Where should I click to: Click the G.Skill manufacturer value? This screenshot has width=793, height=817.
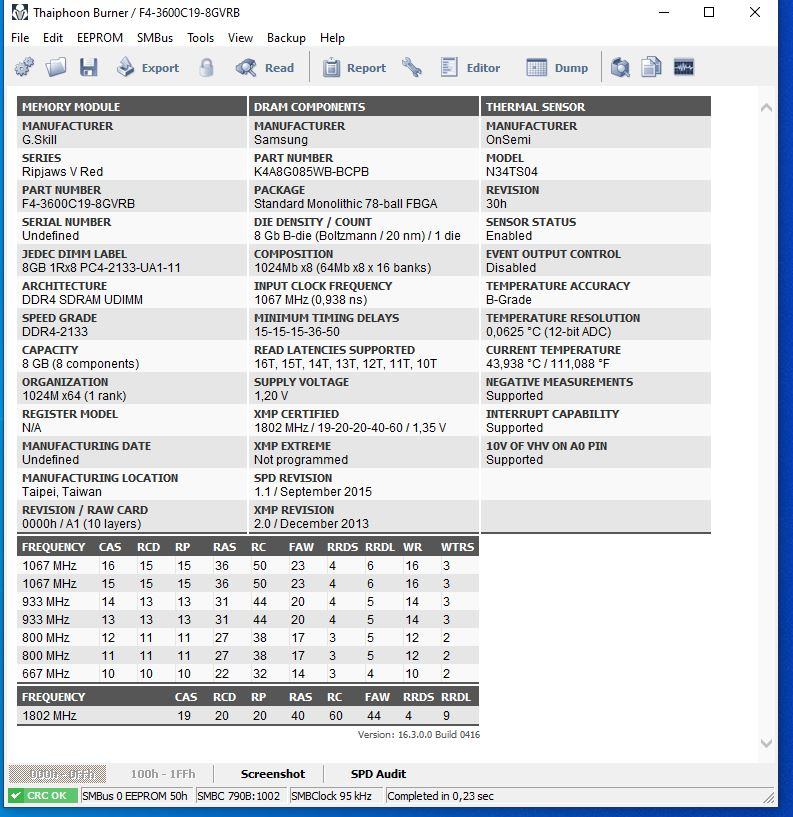tap(39, 140)
